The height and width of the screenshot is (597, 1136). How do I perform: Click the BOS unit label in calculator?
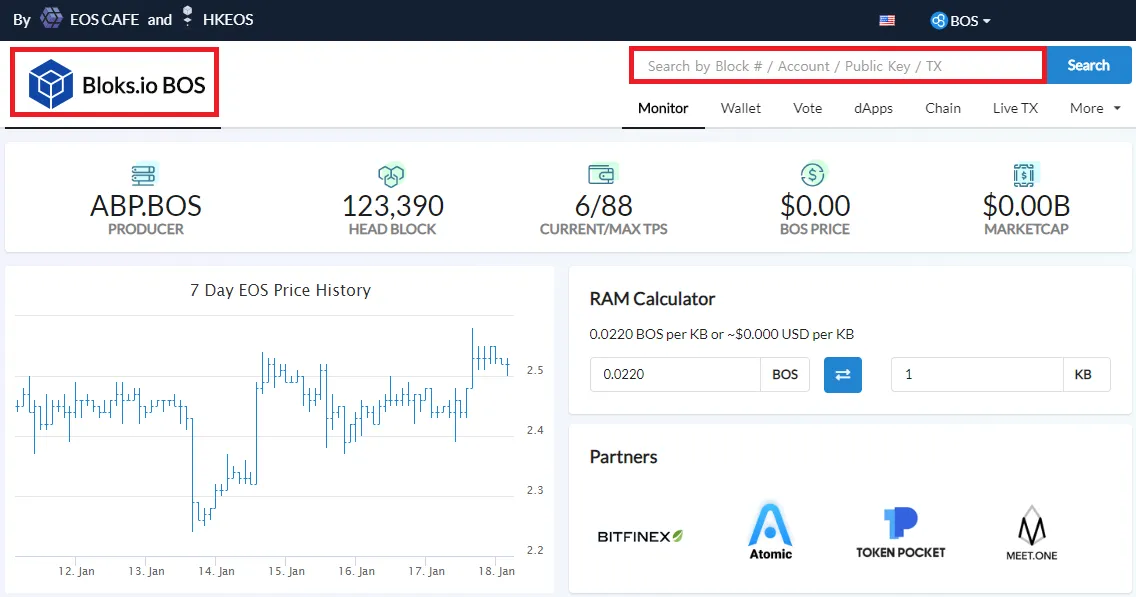coord(785,375)
